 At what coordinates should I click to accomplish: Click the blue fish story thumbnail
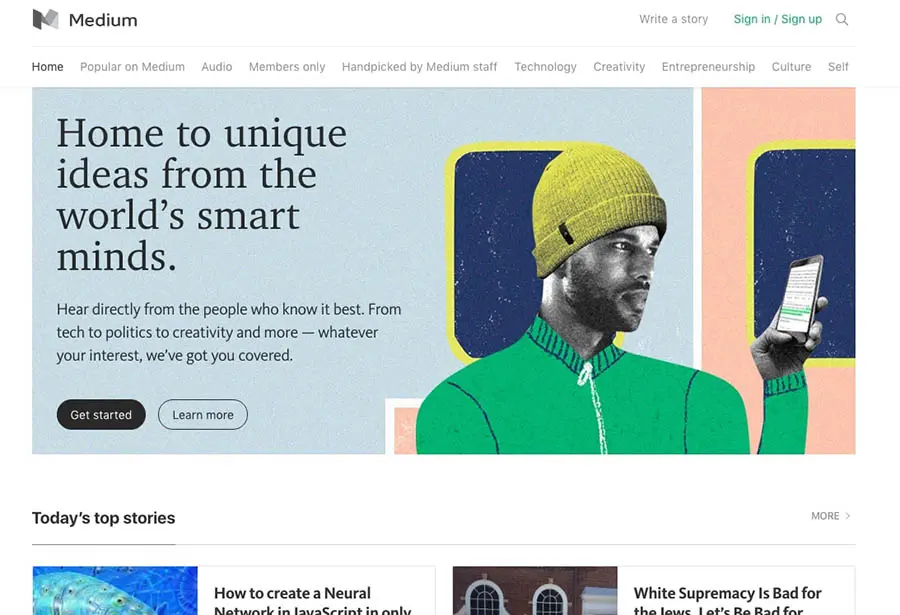115,591
